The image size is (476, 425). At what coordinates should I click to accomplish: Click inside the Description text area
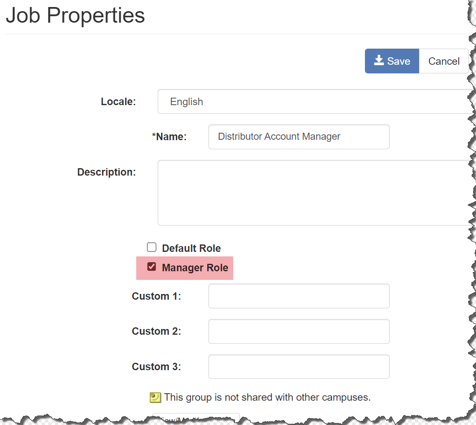[x=315, y=193]
